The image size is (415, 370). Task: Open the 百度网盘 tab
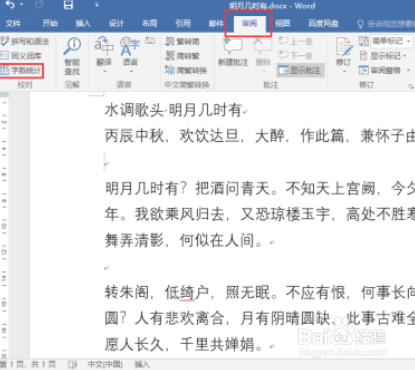[x=323, y=23]
